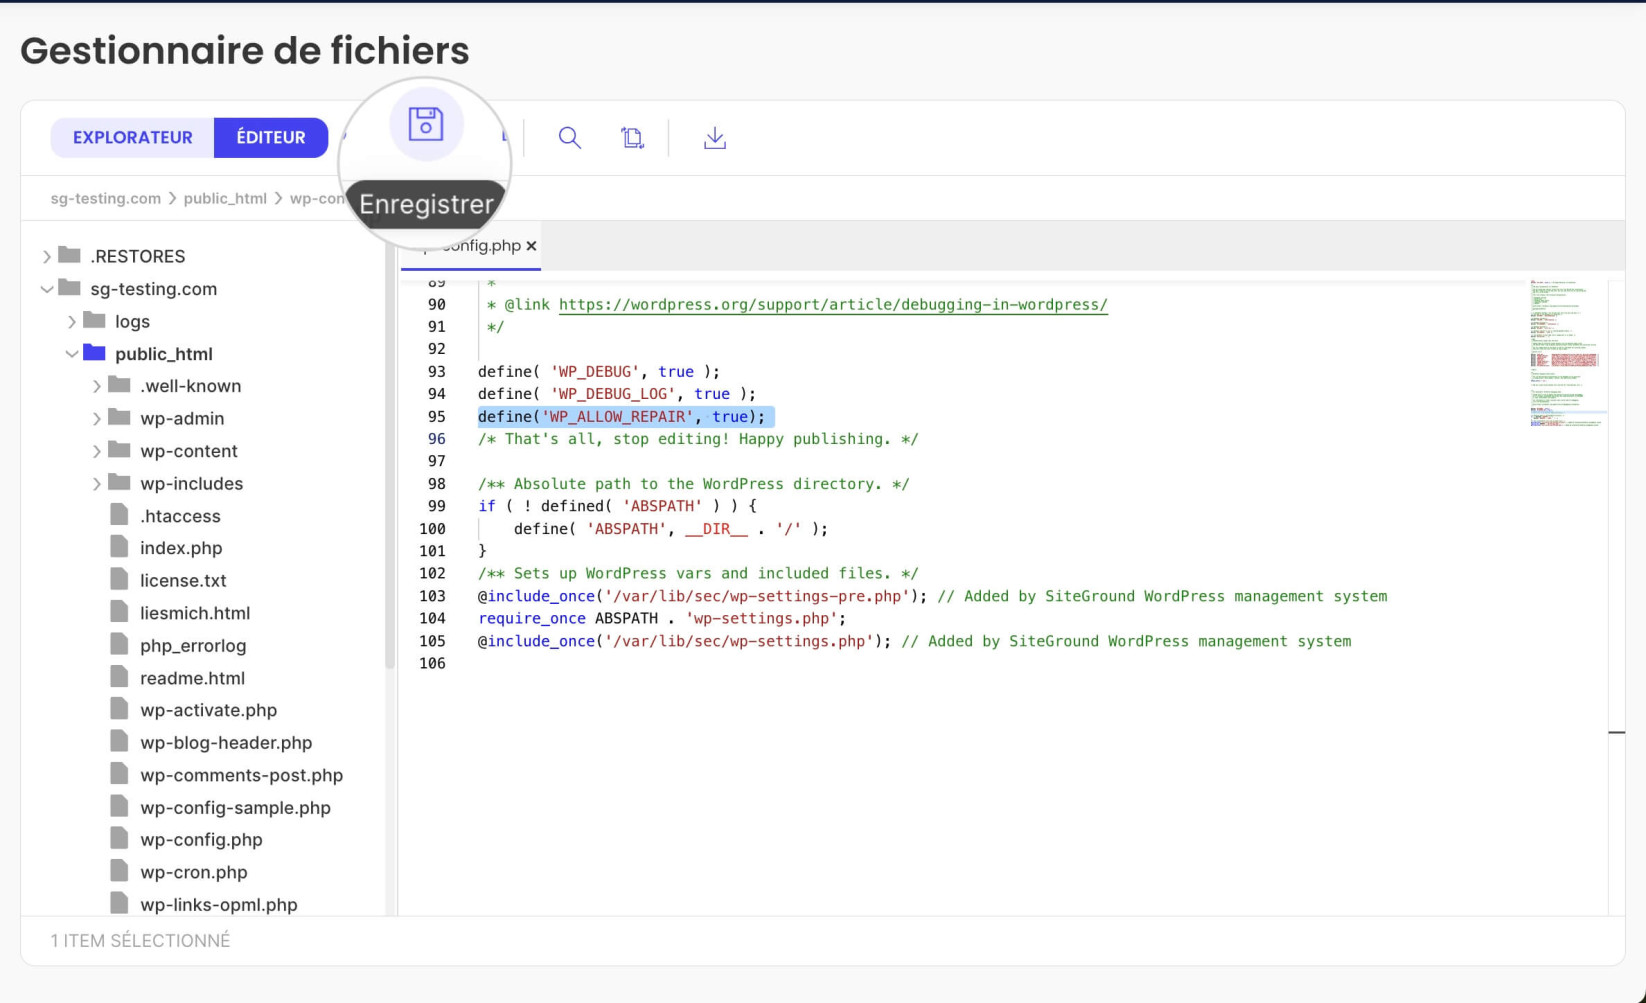Click sg-testing.com in breadcrumb path

105,199
